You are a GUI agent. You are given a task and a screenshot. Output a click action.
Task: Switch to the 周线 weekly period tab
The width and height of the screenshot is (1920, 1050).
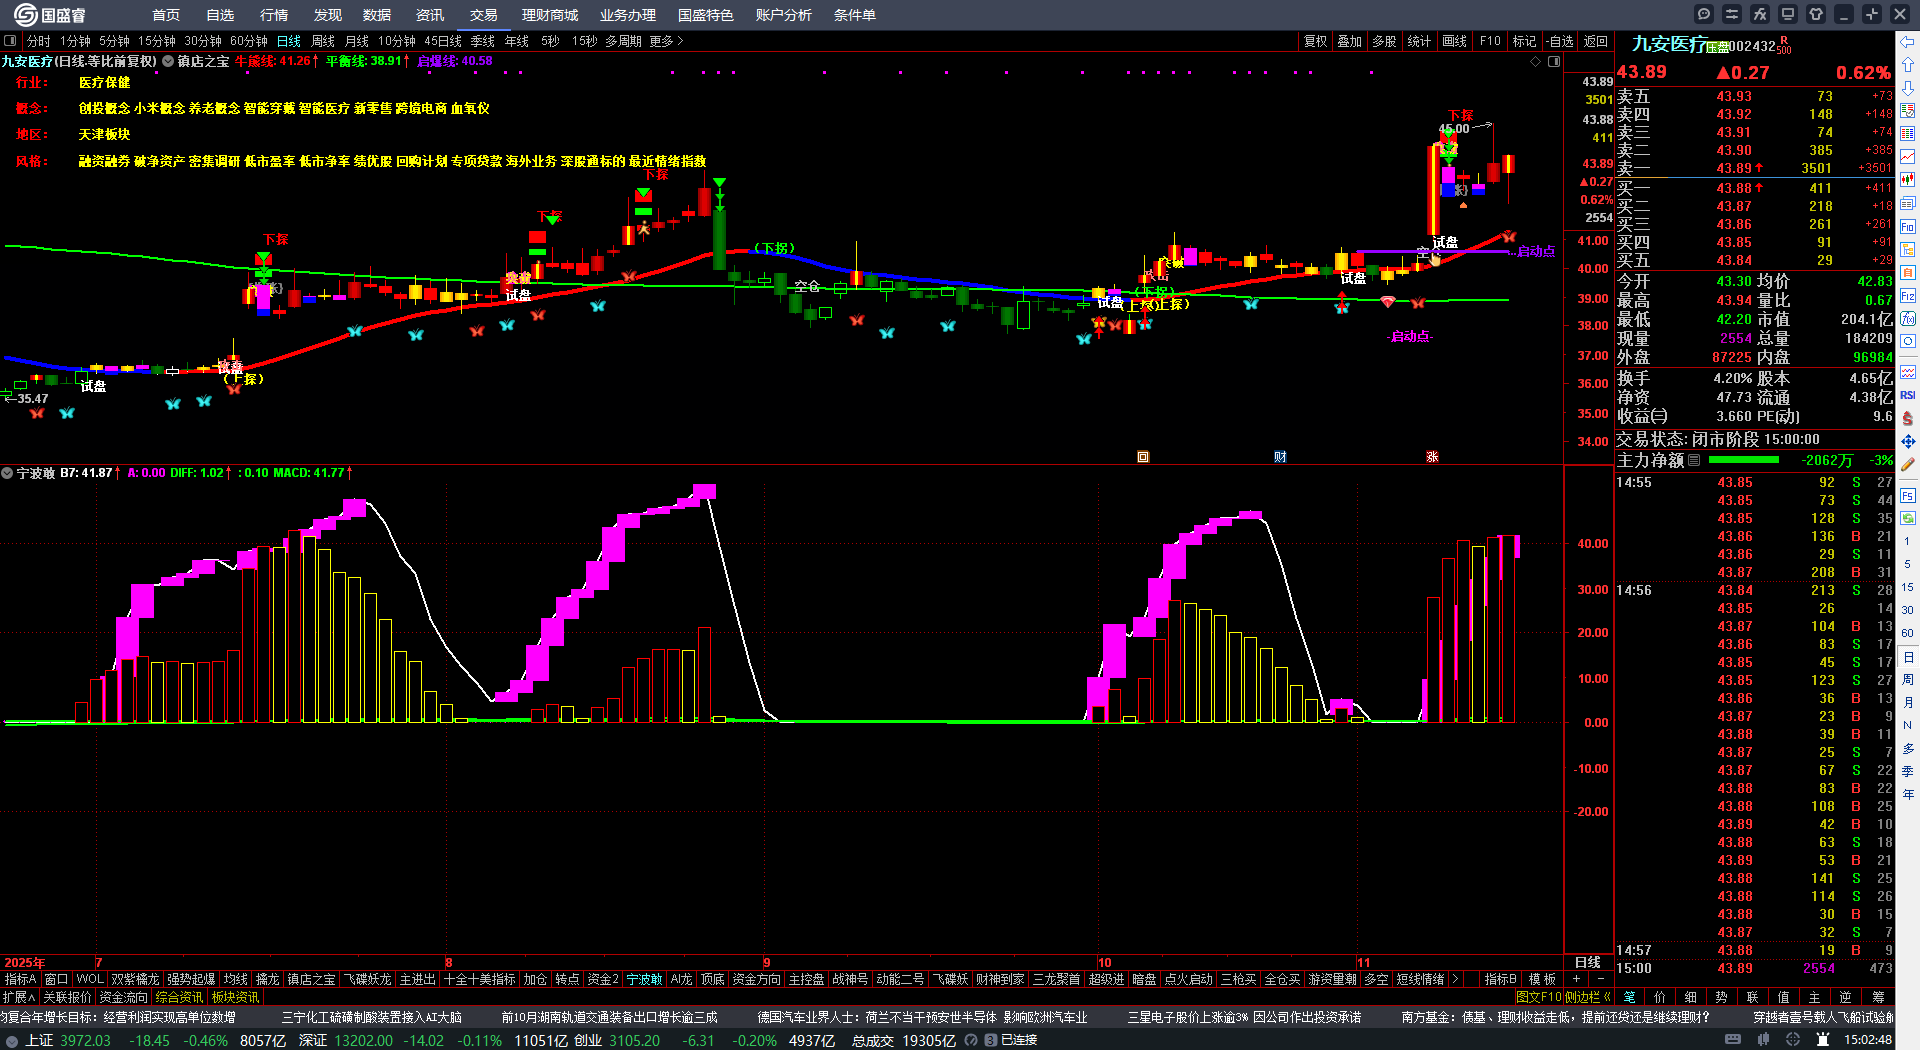[x=323, y=41]
